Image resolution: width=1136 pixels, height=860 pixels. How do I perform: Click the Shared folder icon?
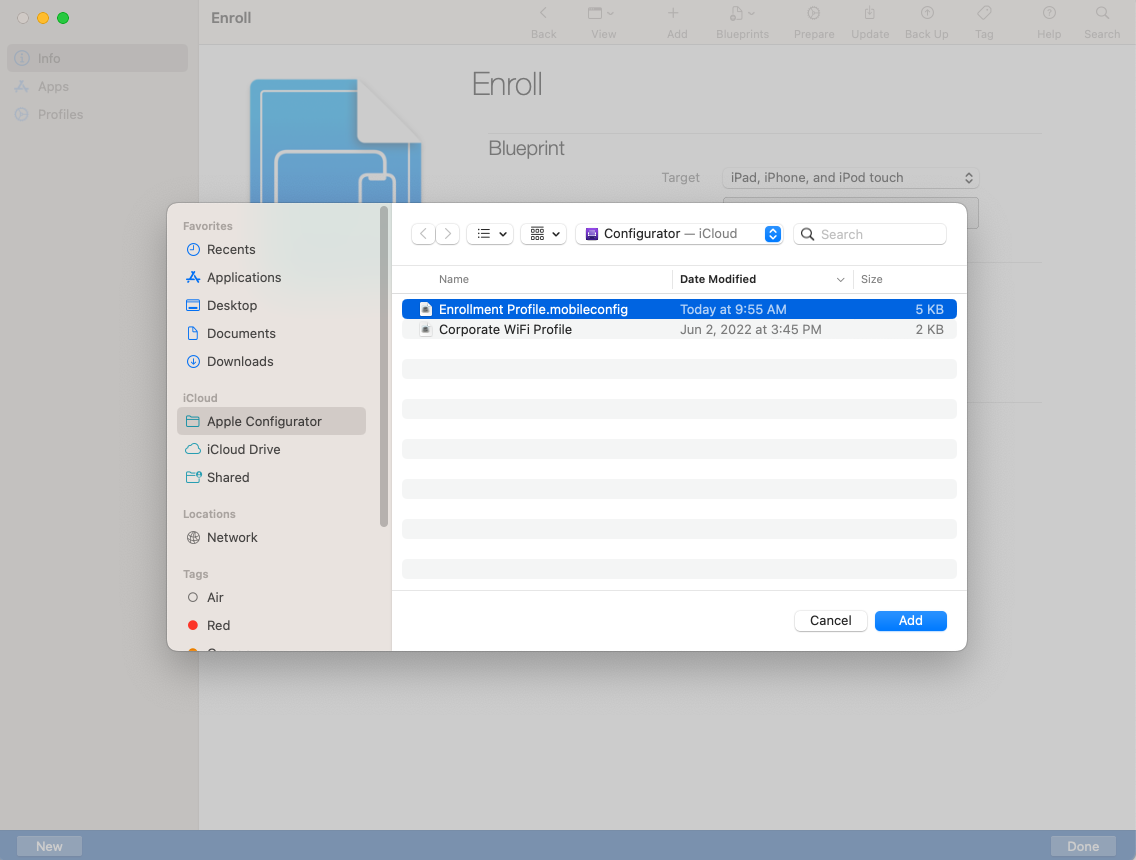(x=193, y=477)
